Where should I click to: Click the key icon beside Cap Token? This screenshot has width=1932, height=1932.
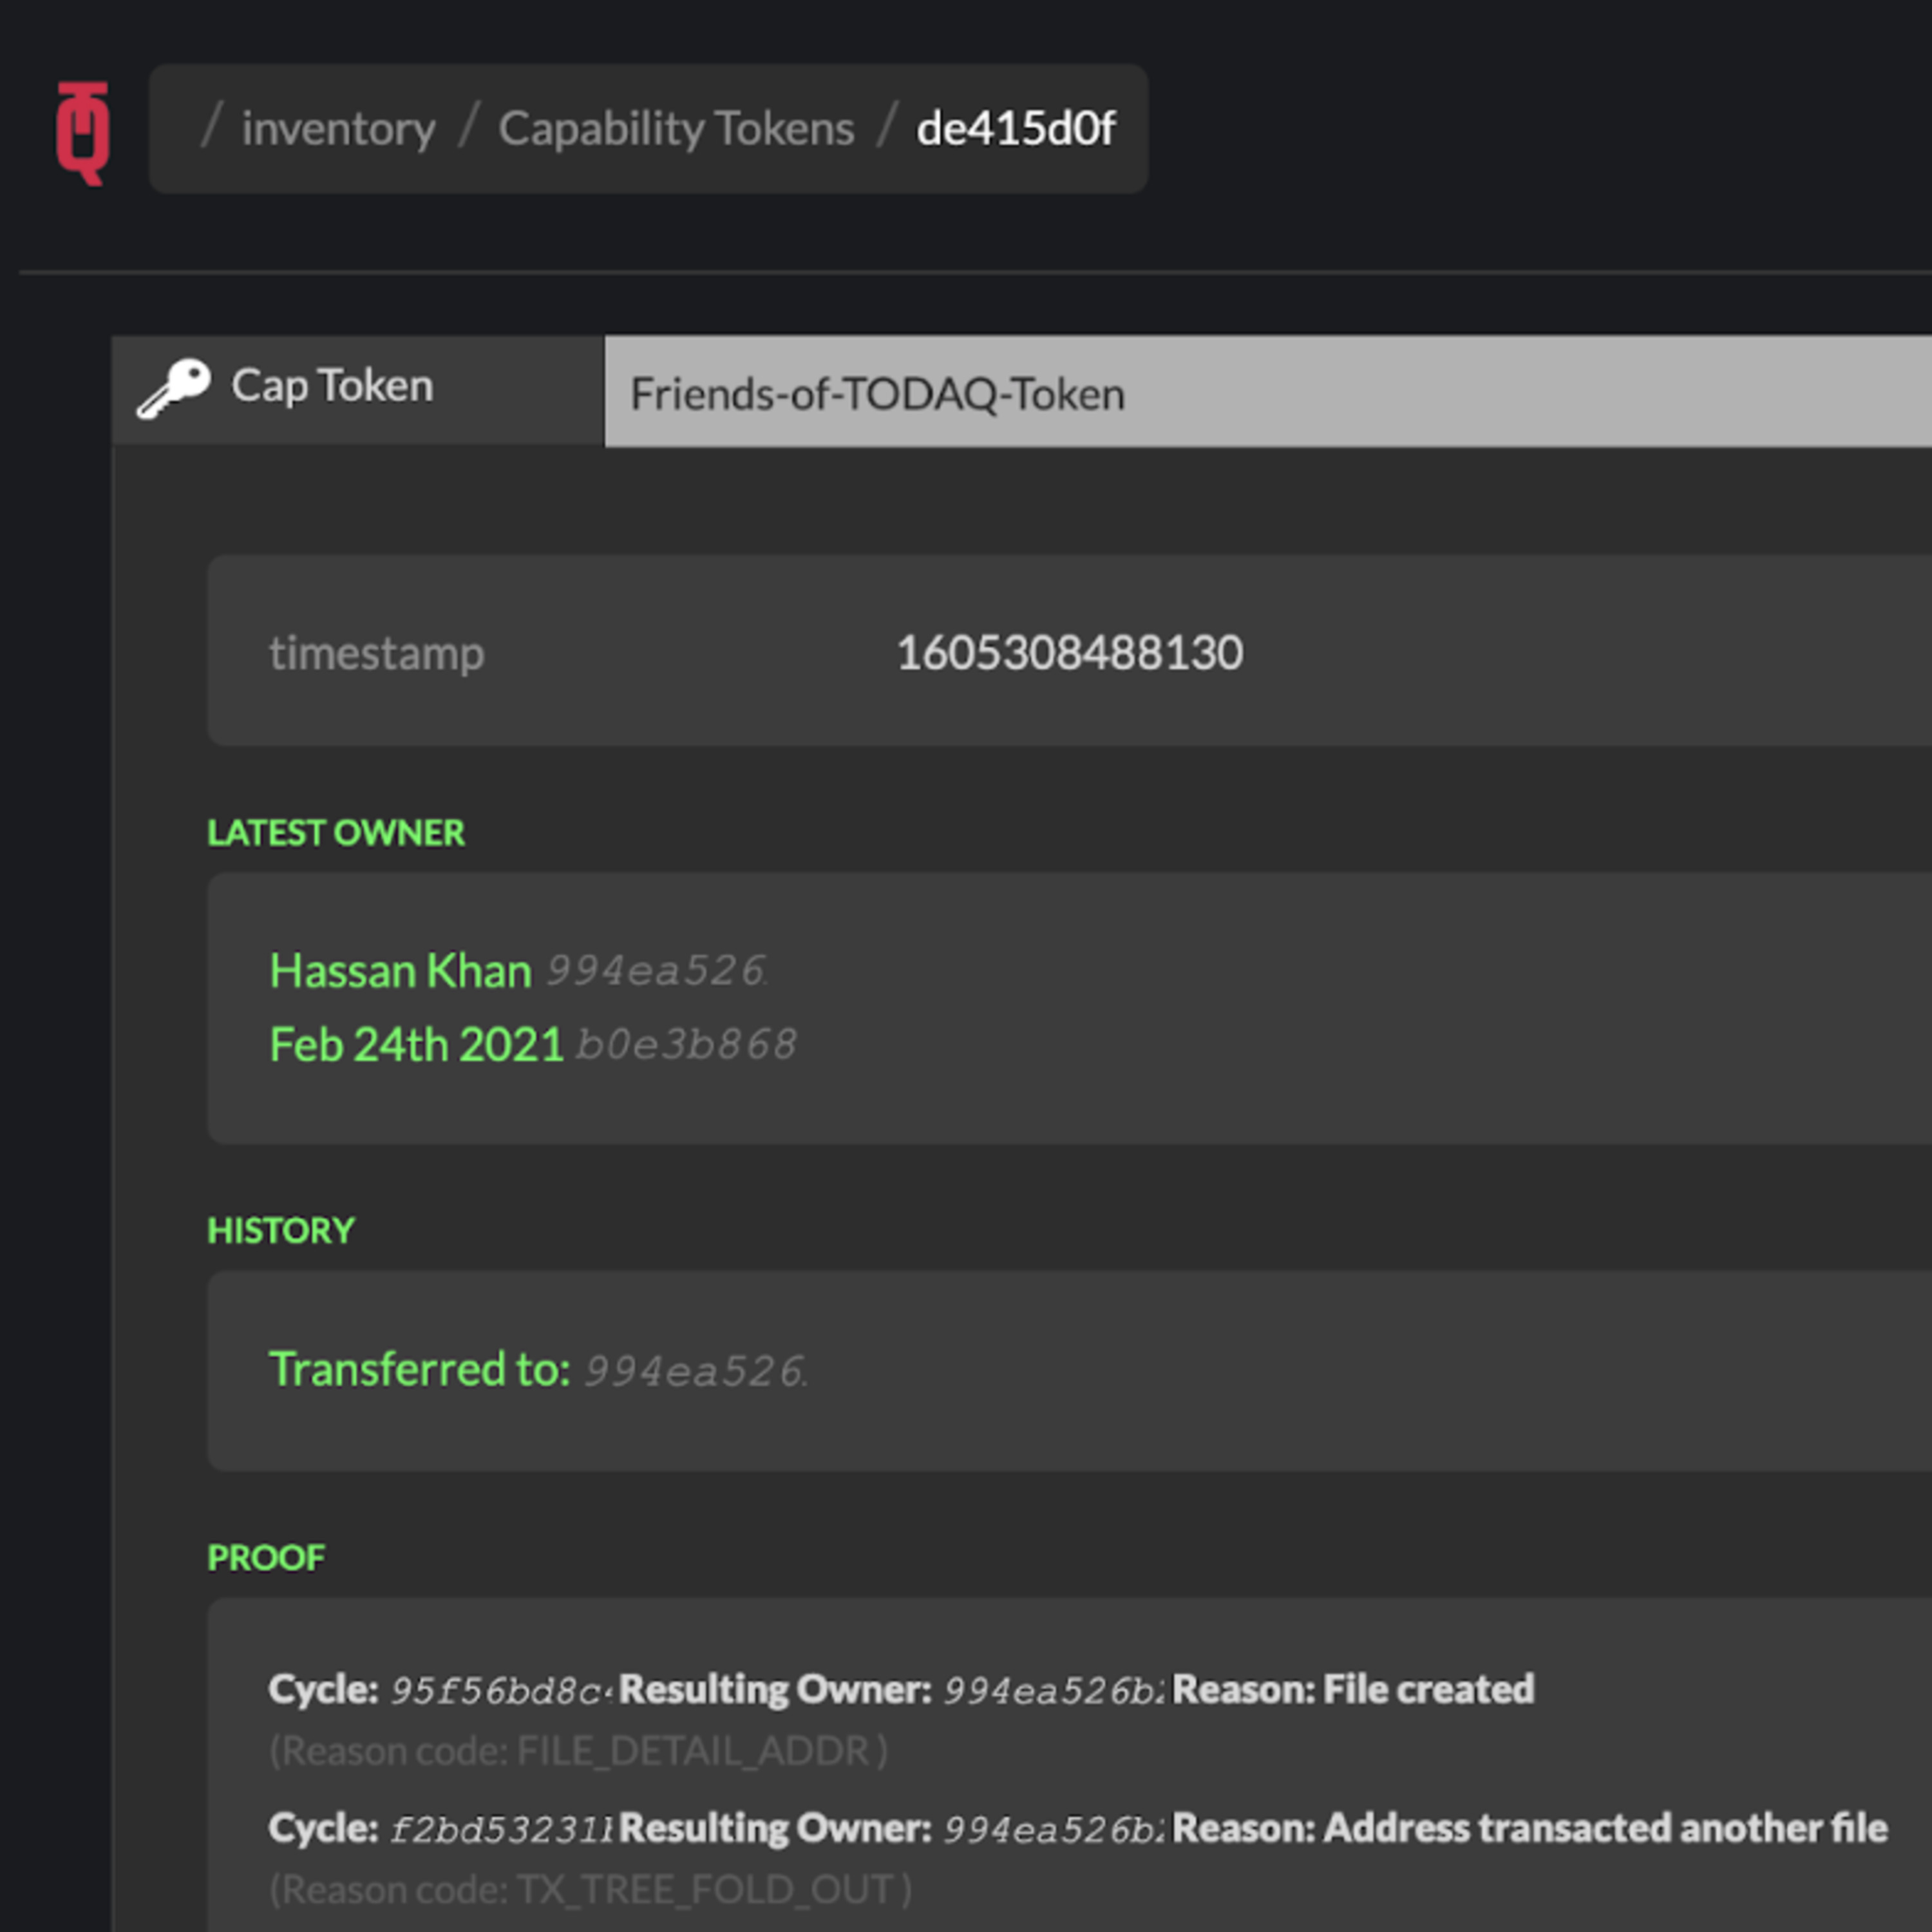click(x=174, y=388)
